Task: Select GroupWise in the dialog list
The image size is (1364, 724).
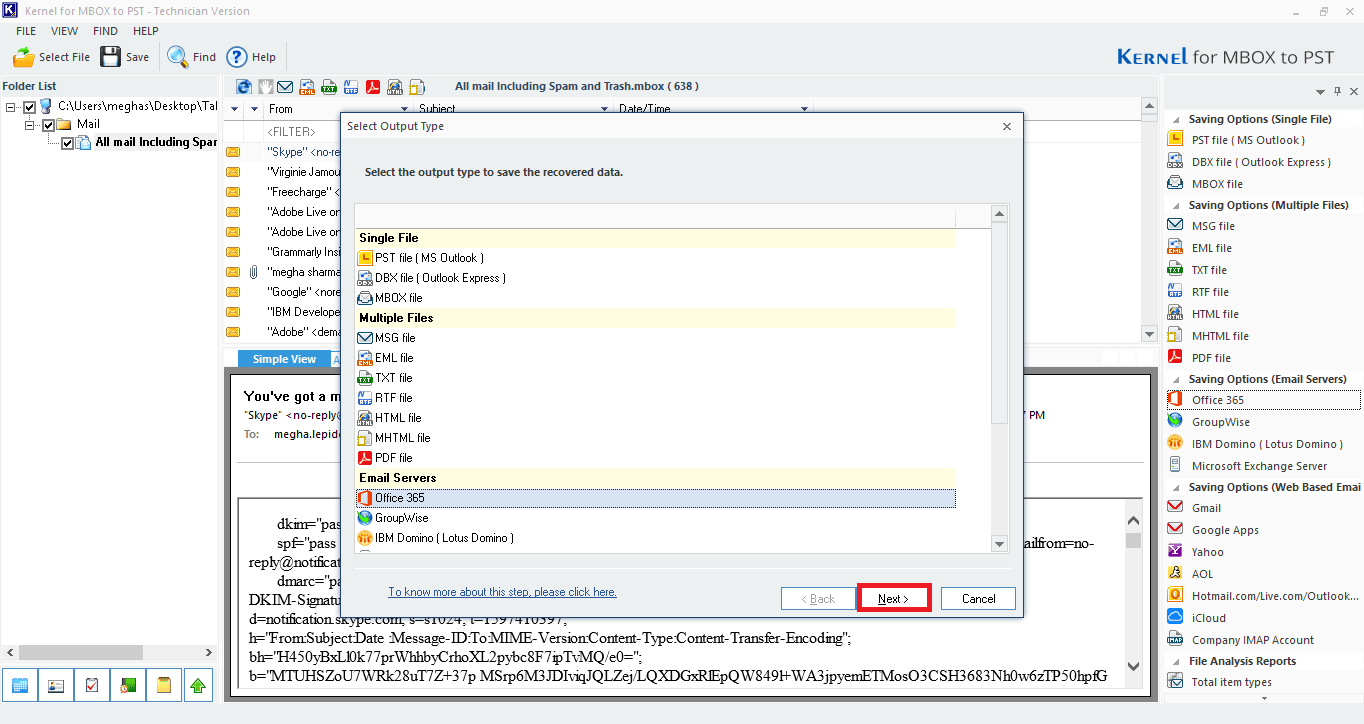Action: [x=656, y=518]
